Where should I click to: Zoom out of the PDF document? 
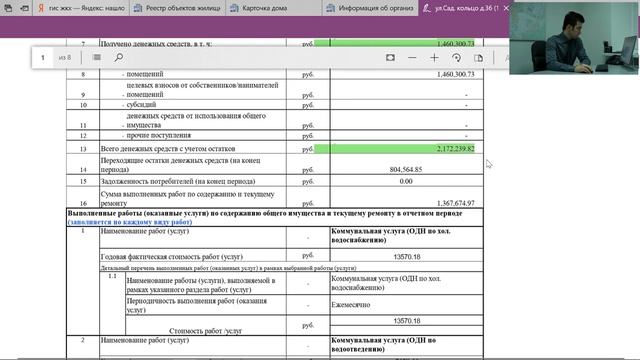coord(412,58)
